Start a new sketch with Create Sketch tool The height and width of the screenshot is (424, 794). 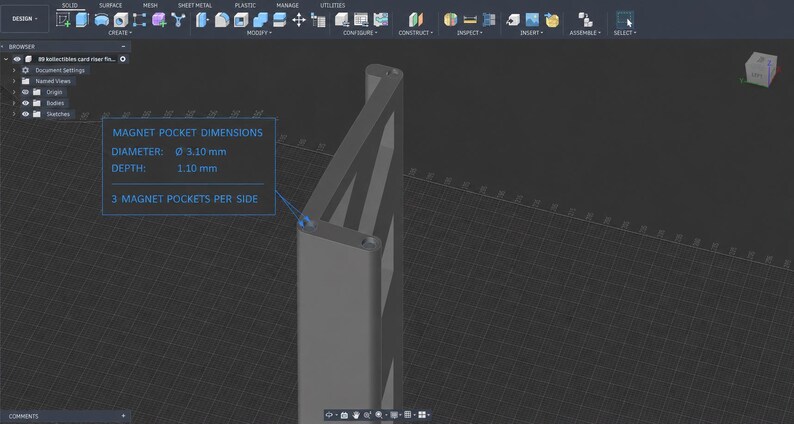63,20
